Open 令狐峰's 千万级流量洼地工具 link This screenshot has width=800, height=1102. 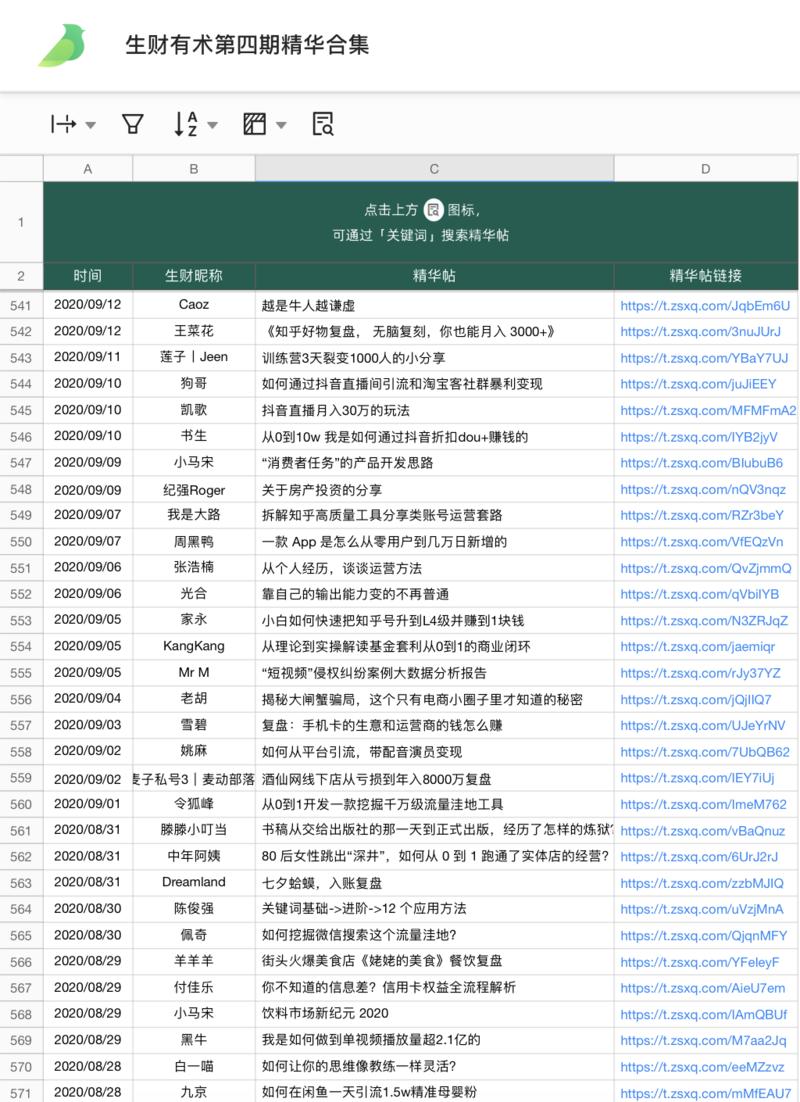(706, 804)
